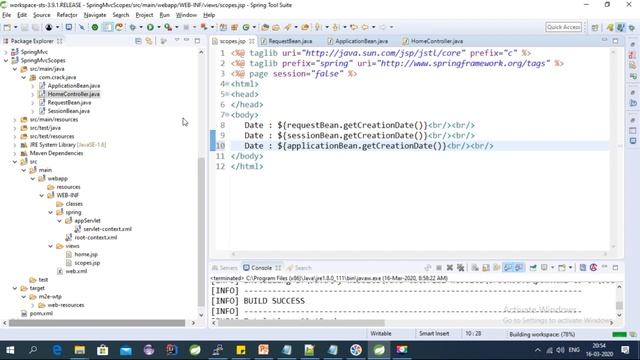Switch to the Spring perspective icon
640x360 pixels.
pyautogui.click(x=621, y=27)
